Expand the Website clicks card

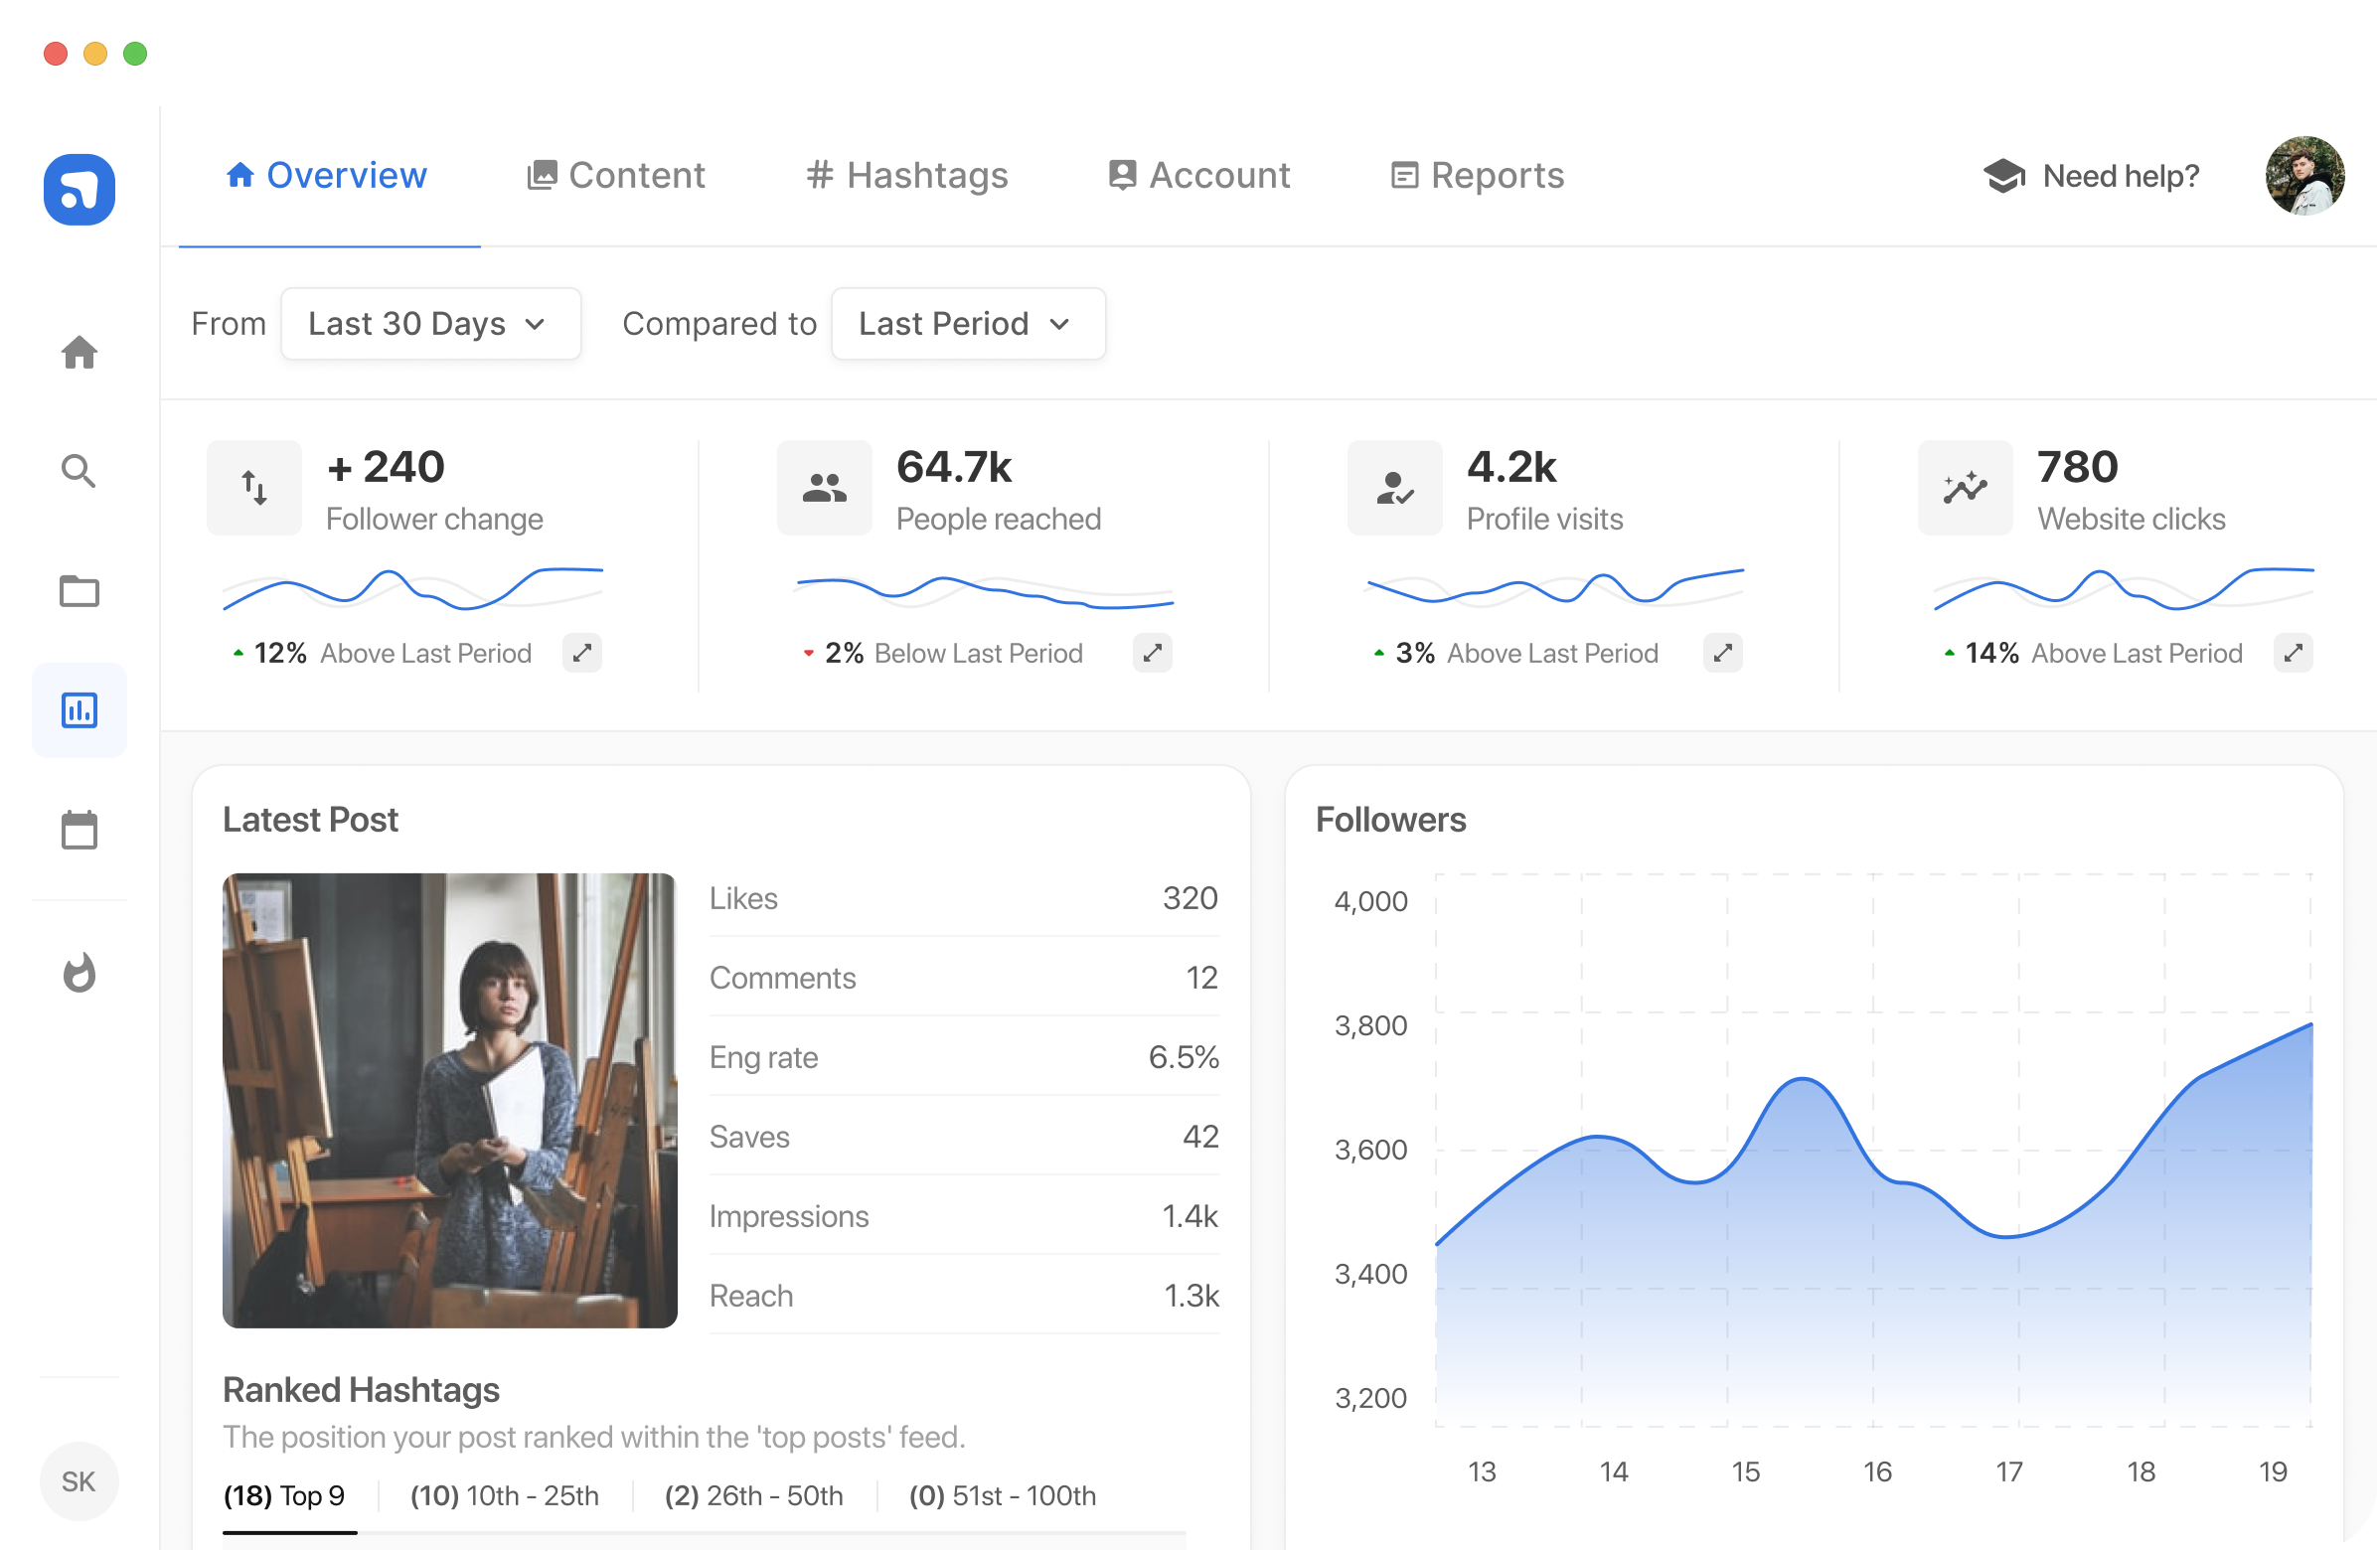(2295, 653)
